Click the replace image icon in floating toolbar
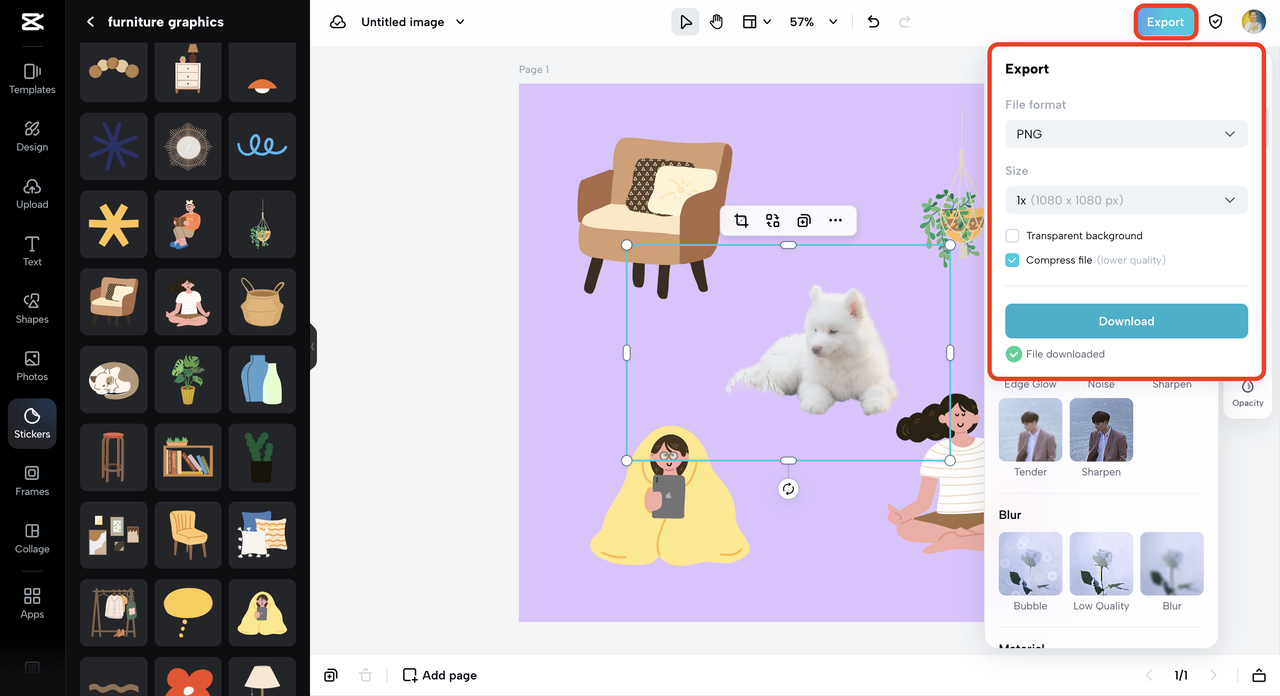Image resolution: width=1280 pixels, height=696 pixels. pyautogui.click(x=772, y=221)
